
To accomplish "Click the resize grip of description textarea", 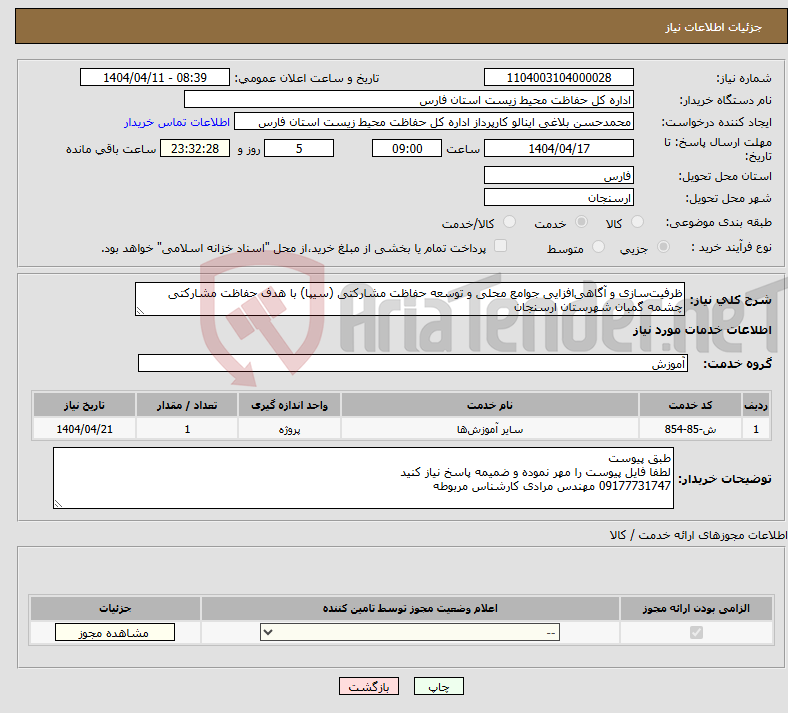I will [x=140, y=312].
